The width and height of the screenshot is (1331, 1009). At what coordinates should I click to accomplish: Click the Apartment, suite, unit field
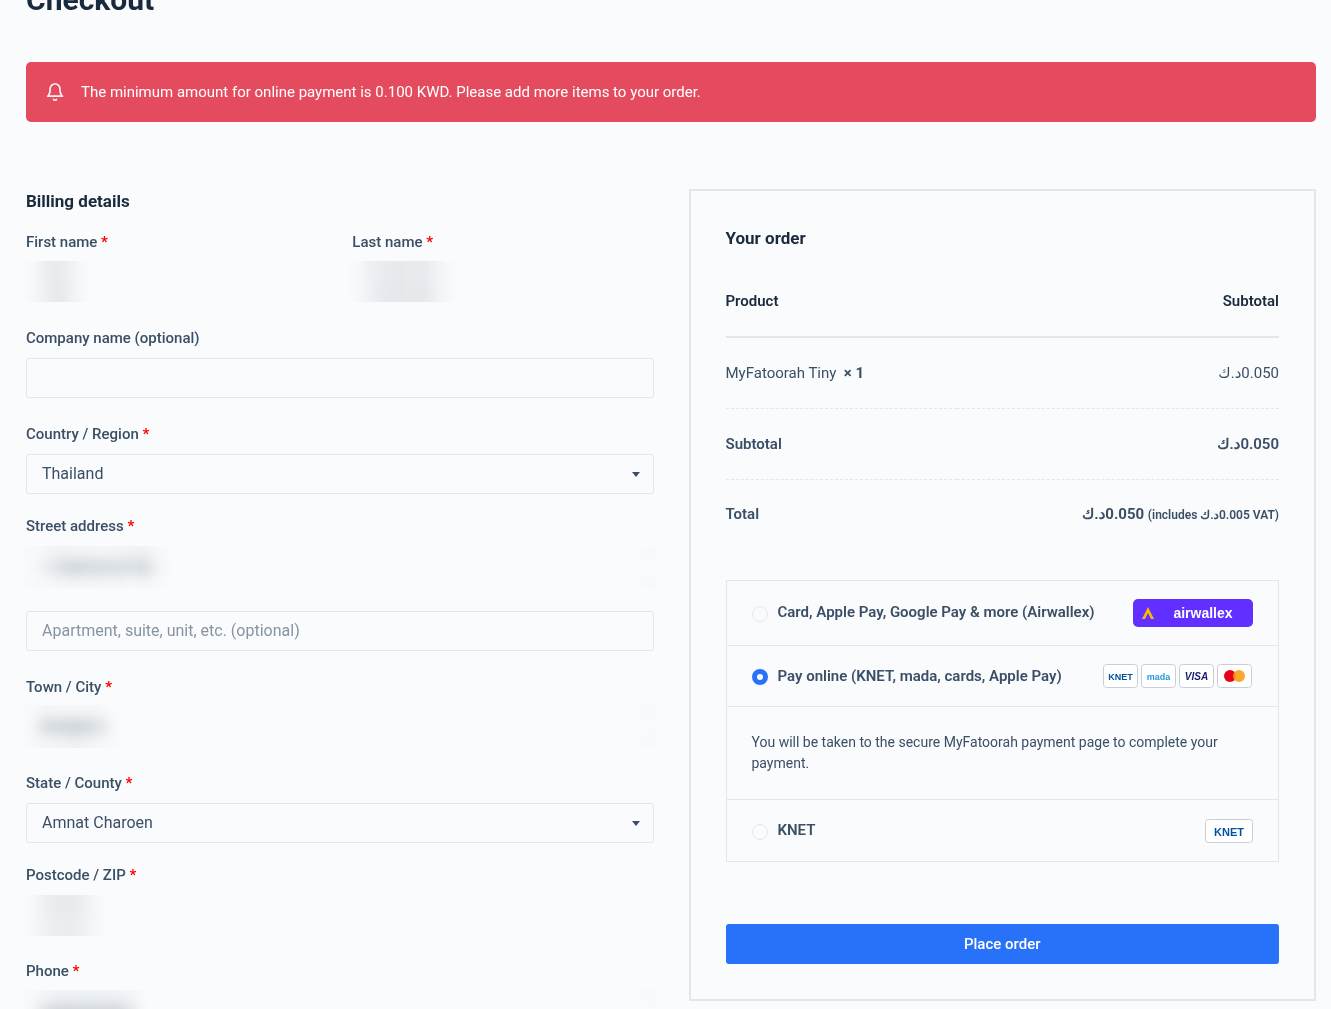point(340,631)
